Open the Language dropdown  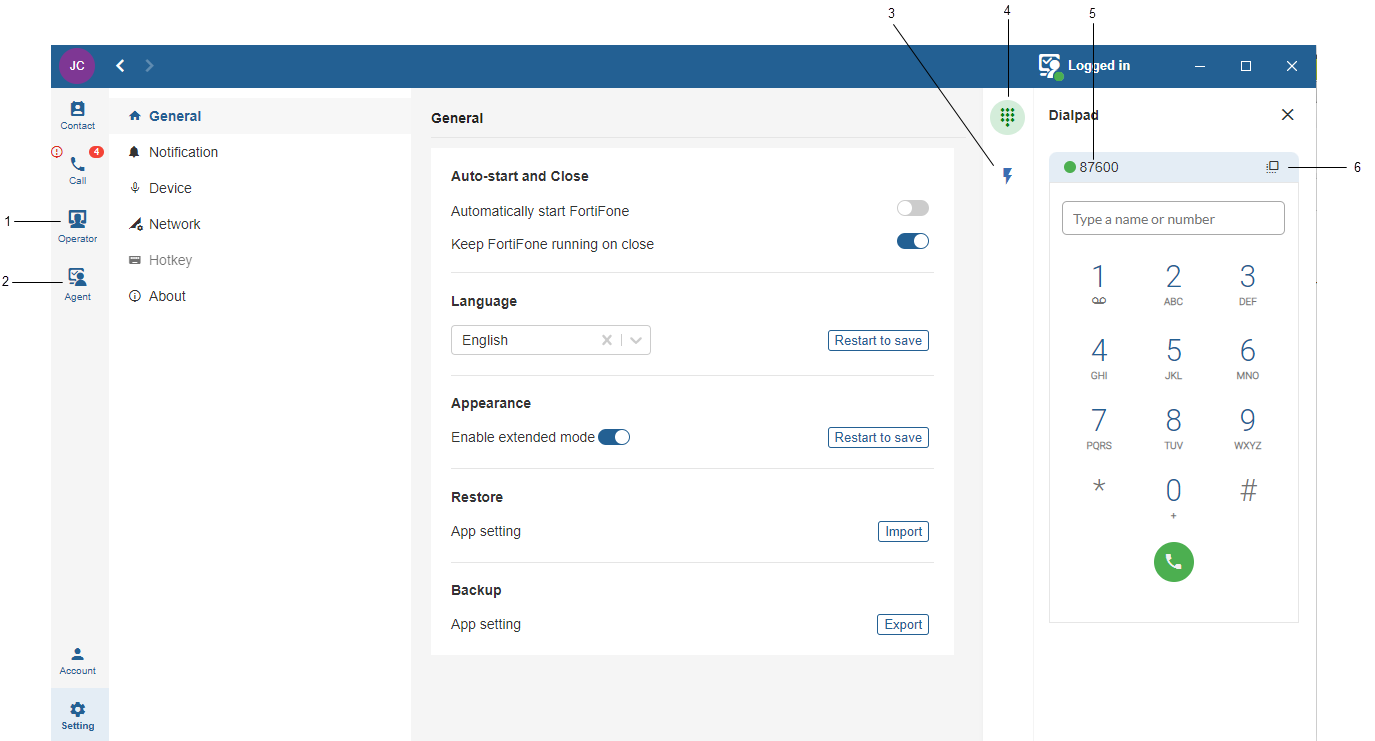pos(637,340)
